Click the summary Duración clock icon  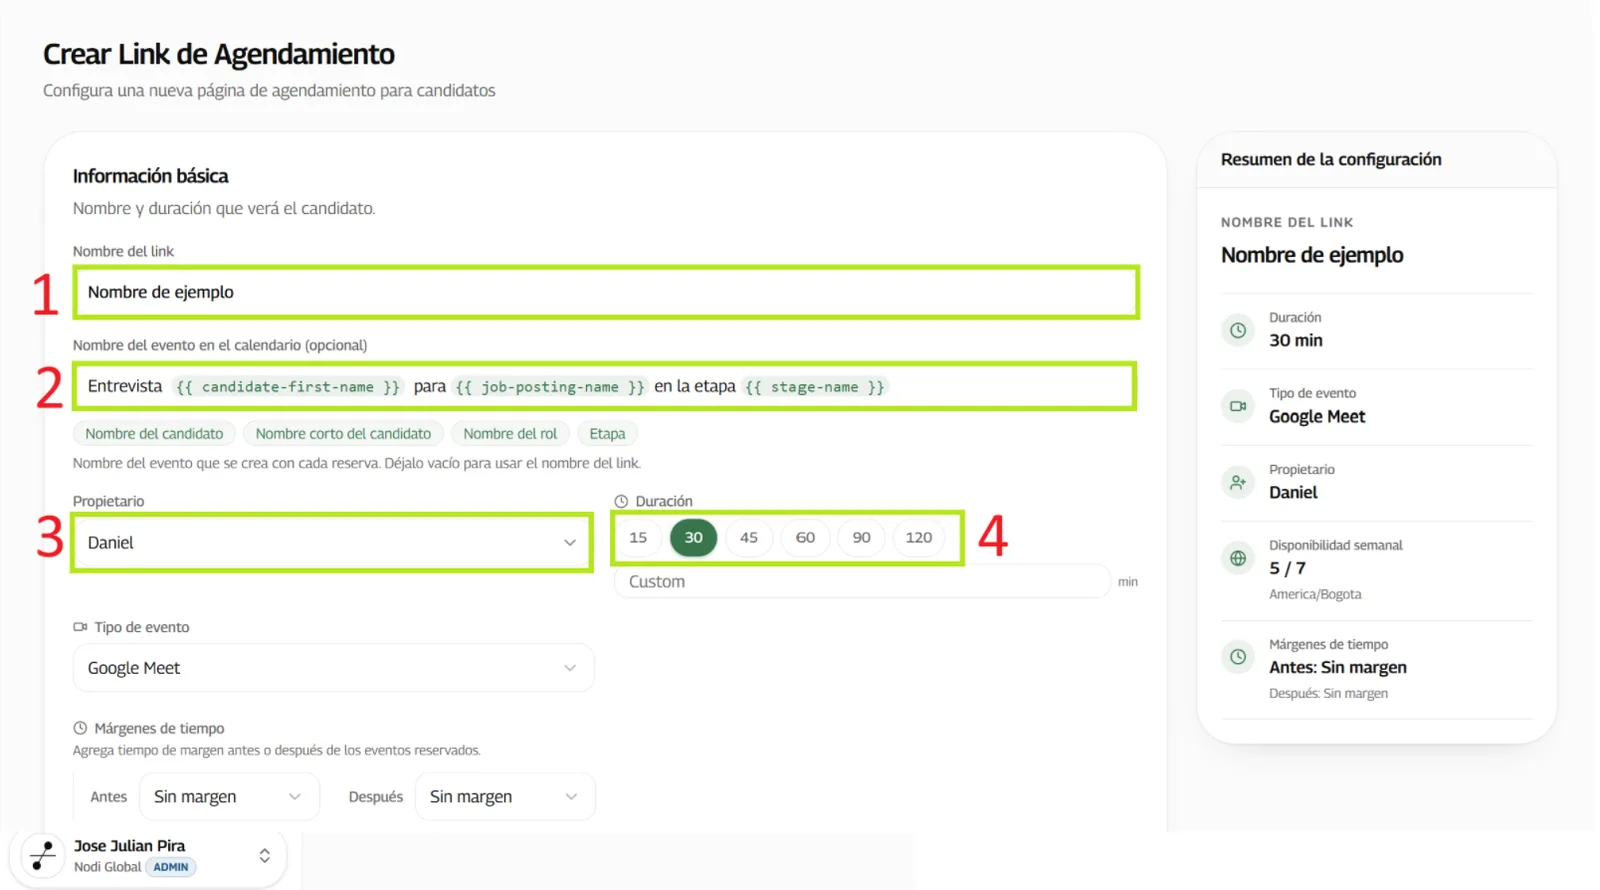click(x=1238, y=330)
